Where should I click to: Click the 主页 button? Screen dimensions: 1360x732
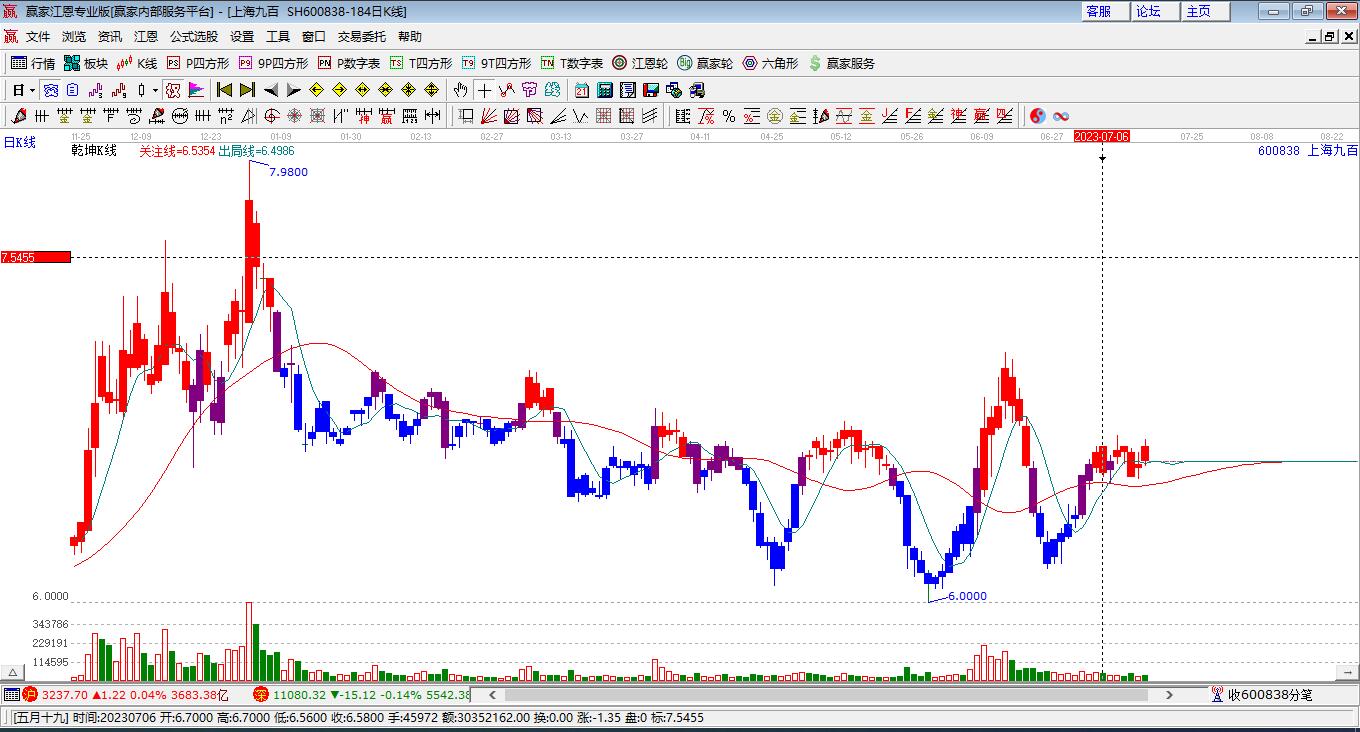[1205, 11]
